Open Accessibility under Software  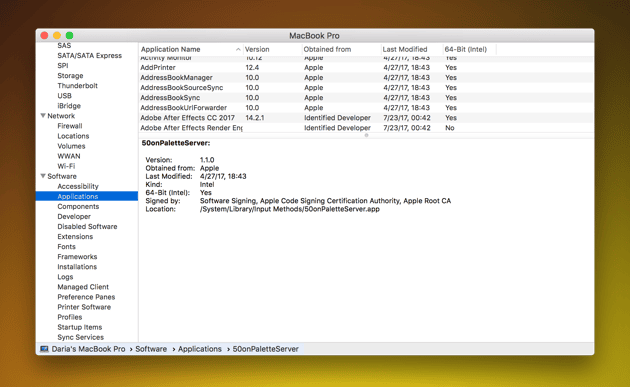(78, 186)
